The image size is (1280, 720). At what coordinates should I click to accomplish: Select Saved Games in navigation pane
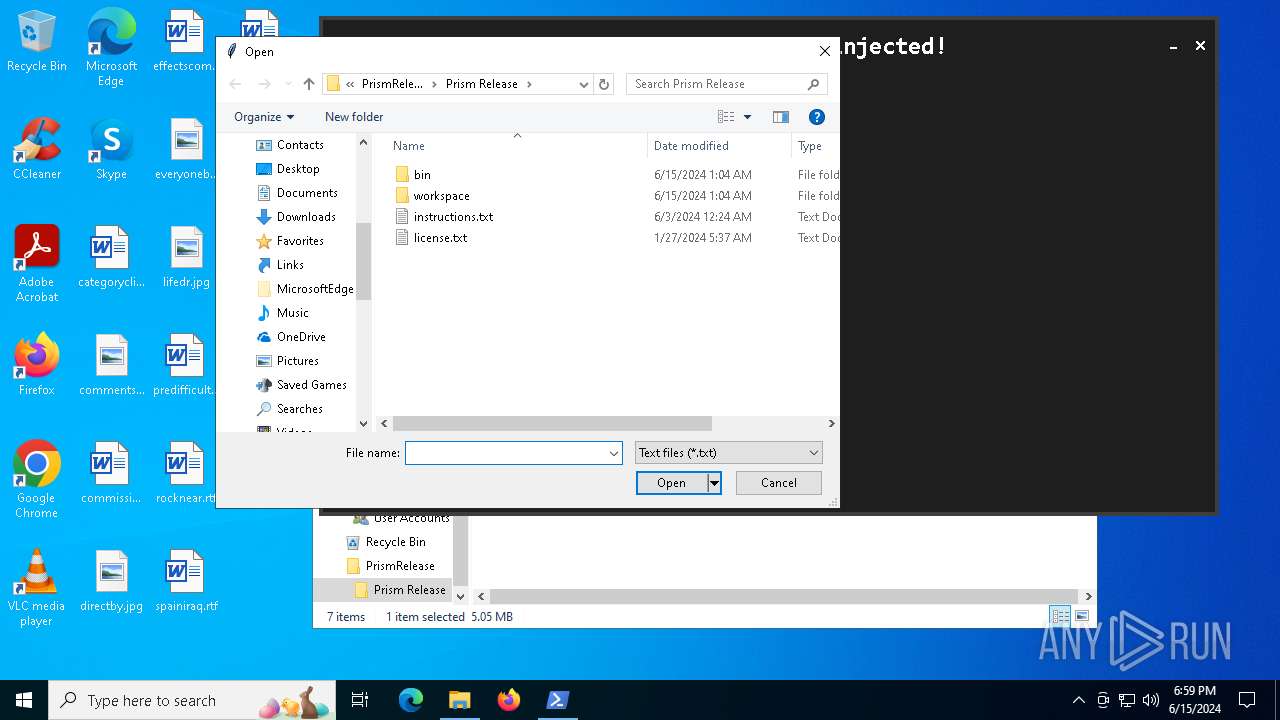312,385
